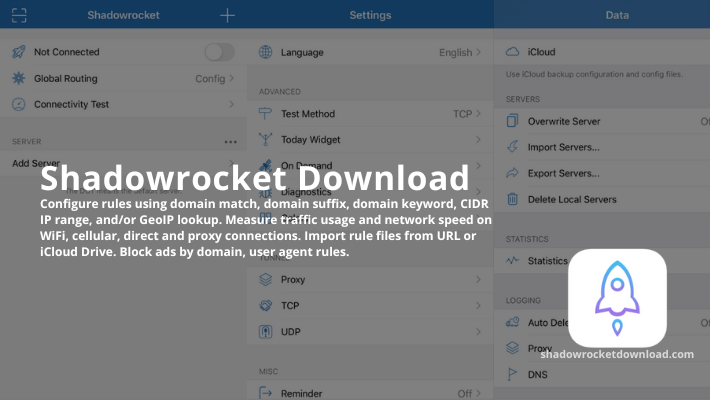Click the DNS flag icon
This screenshot has width=710, height=400.
point(512,374)
